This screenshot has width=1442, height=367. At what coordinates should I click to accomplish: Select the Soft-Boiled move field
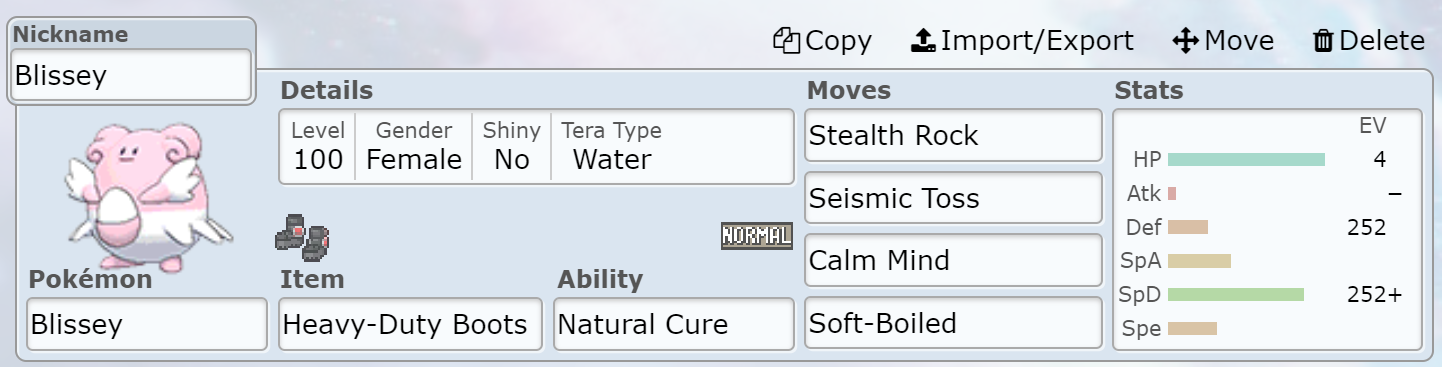pyautogui.click(x=953, y=324)
